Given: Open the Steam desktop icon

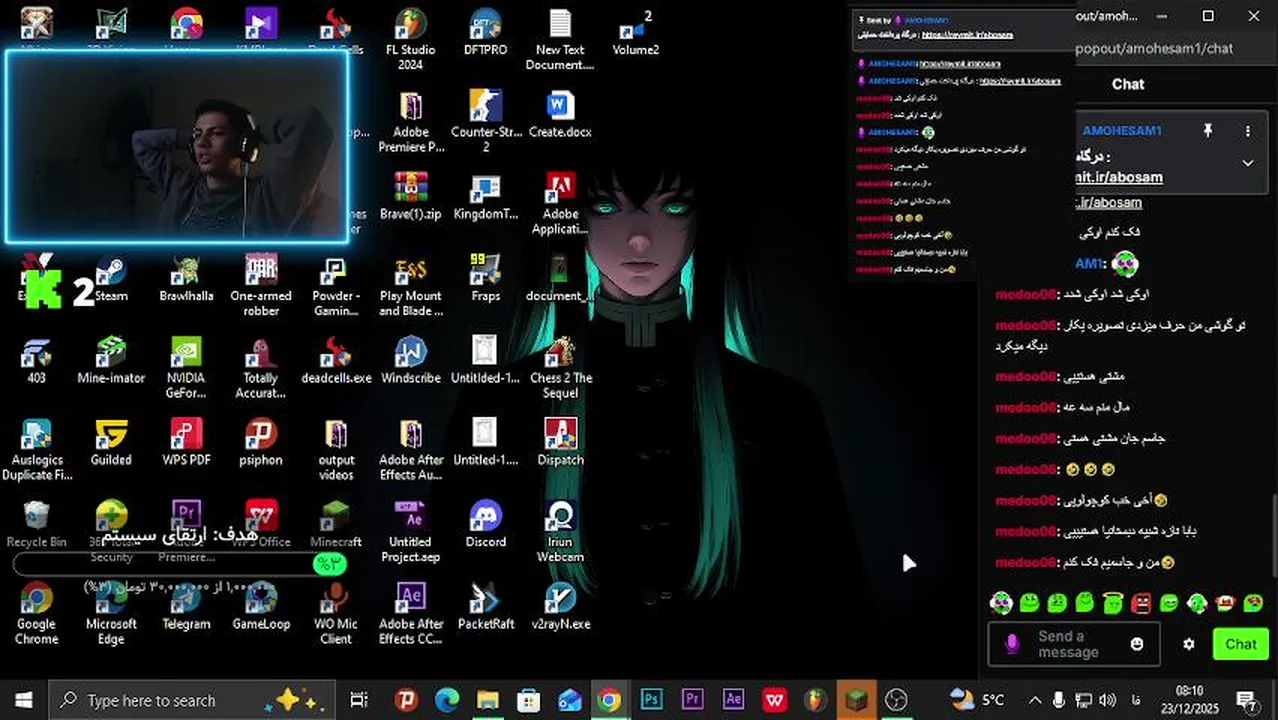Looking at the screenshot, I should [x=111, y=278].
